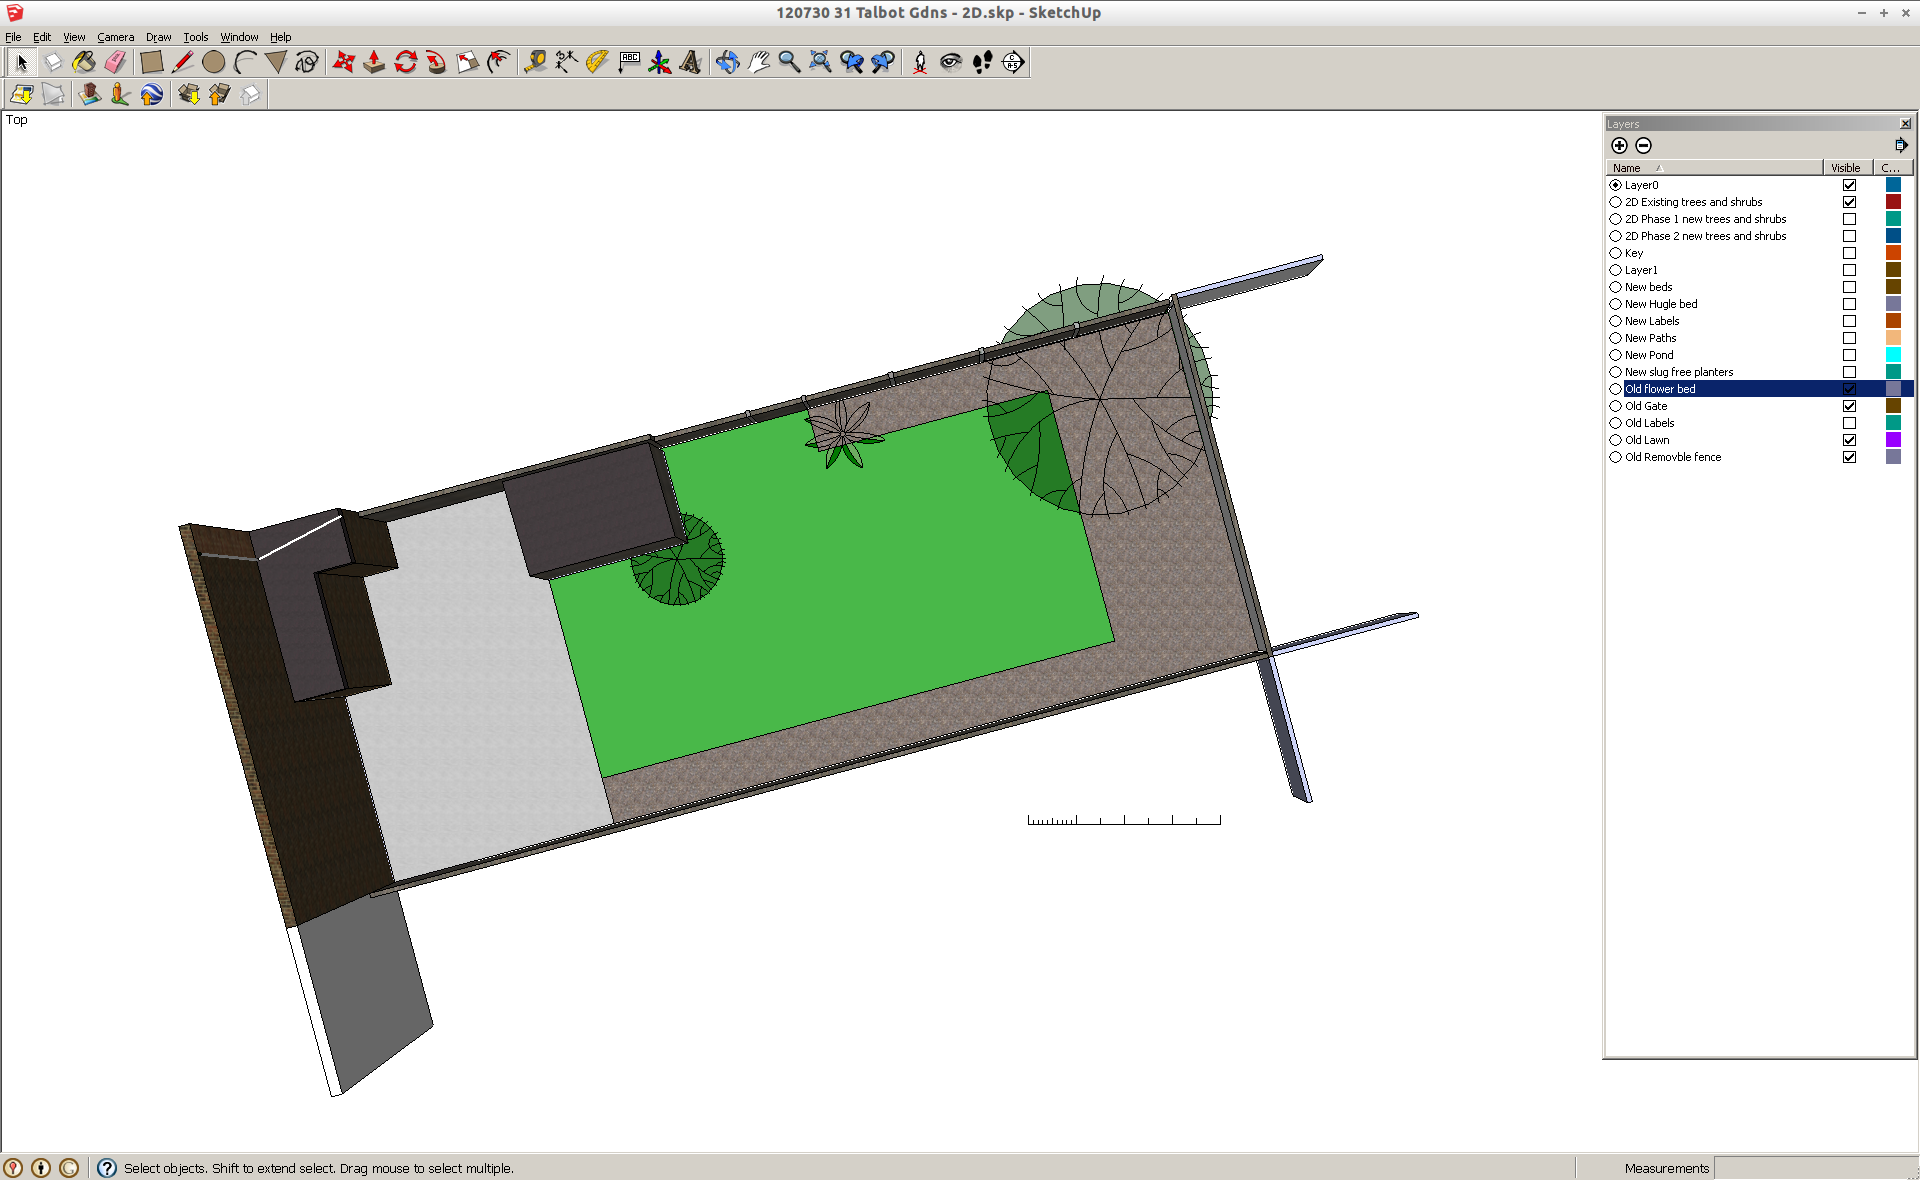Activate the Push/Pull tool

click(x=374, y=62)
